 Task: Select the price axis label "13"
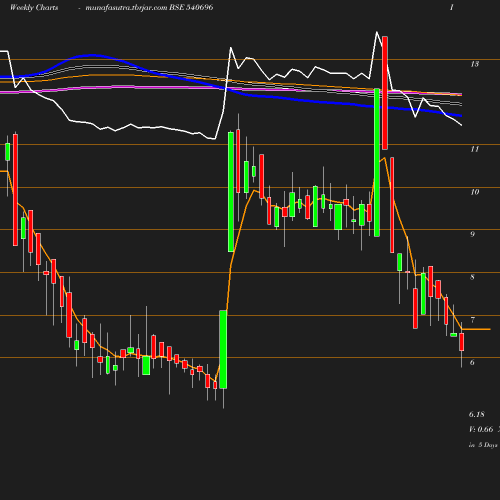[475, 64]
